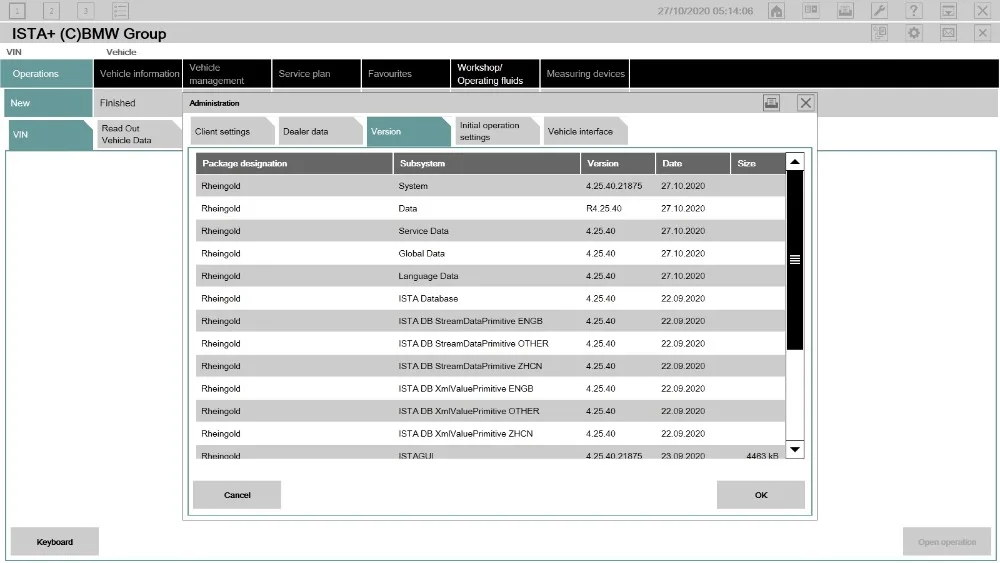Select the New operations sub-tab
The height and width of the screenshot is (563, 1000).
click(x=48, y=103)
